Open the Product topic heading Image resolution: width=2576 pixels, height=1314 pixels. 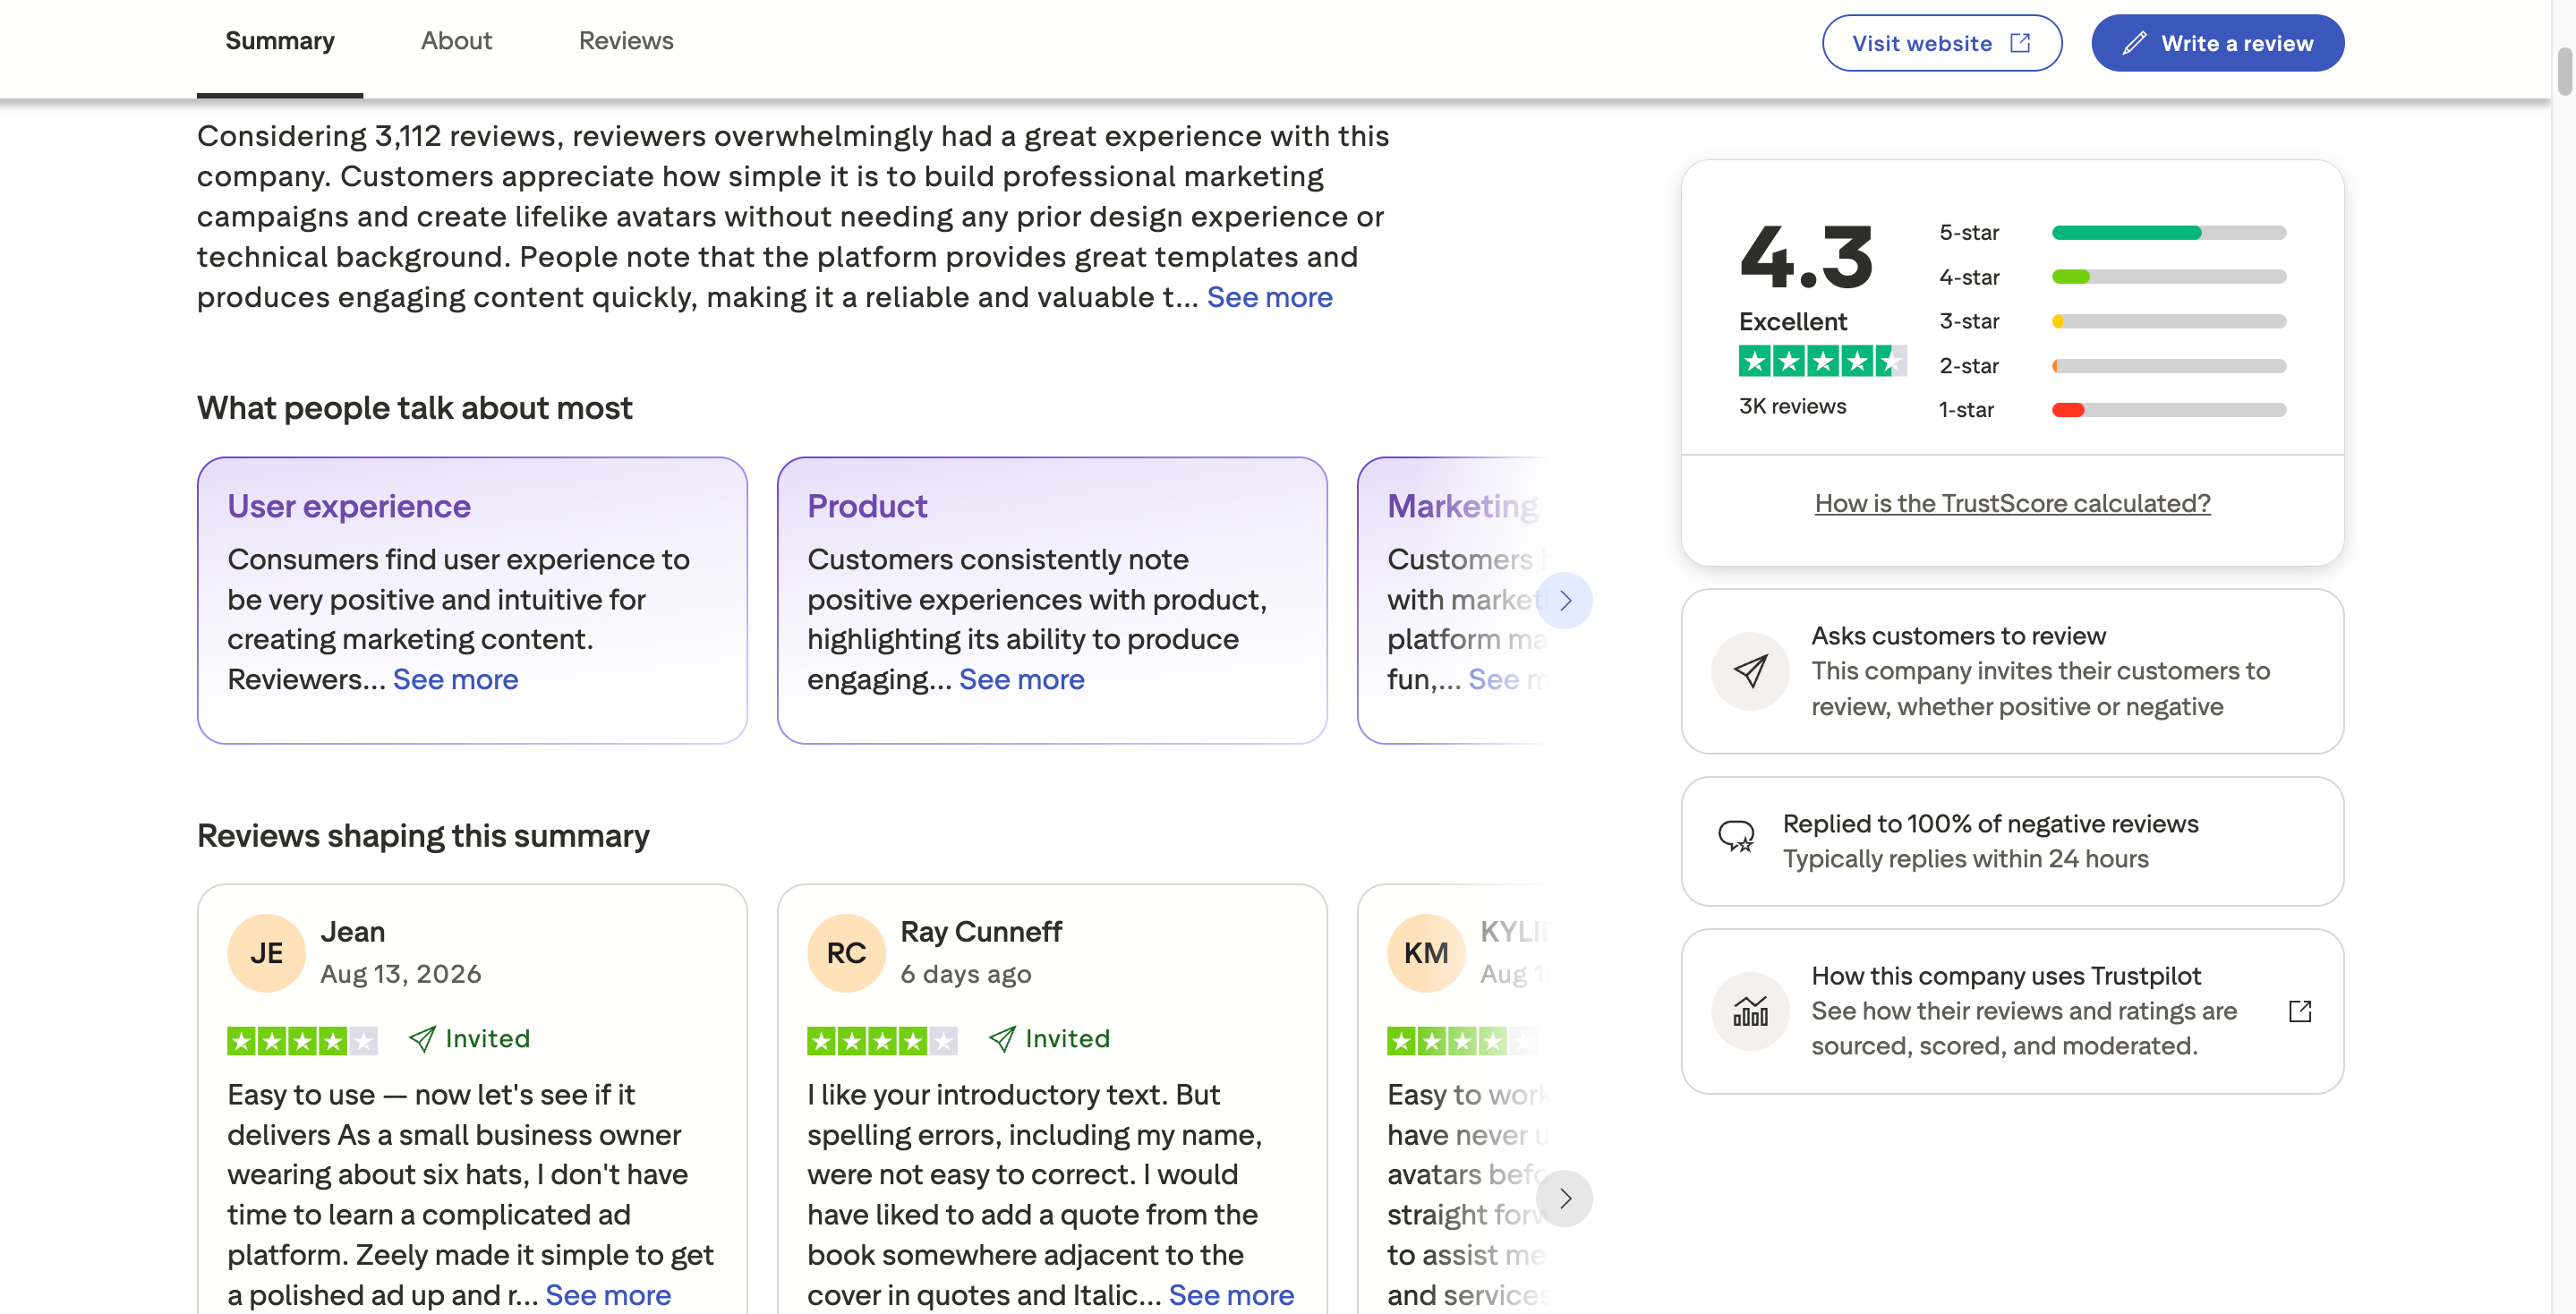coord(867,506)
